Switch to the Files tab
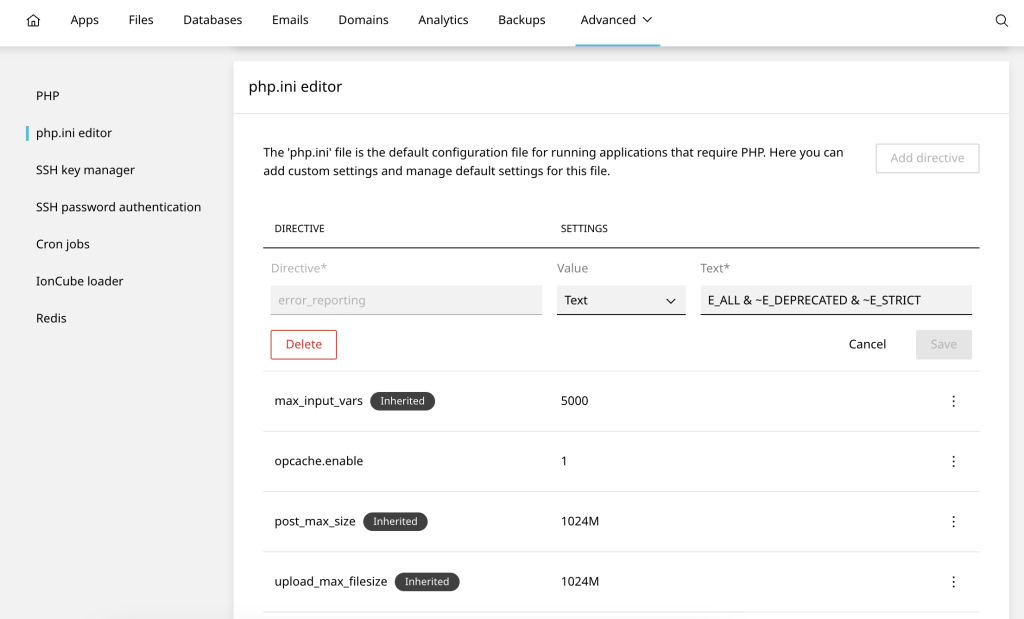 [x=141, y=20]
